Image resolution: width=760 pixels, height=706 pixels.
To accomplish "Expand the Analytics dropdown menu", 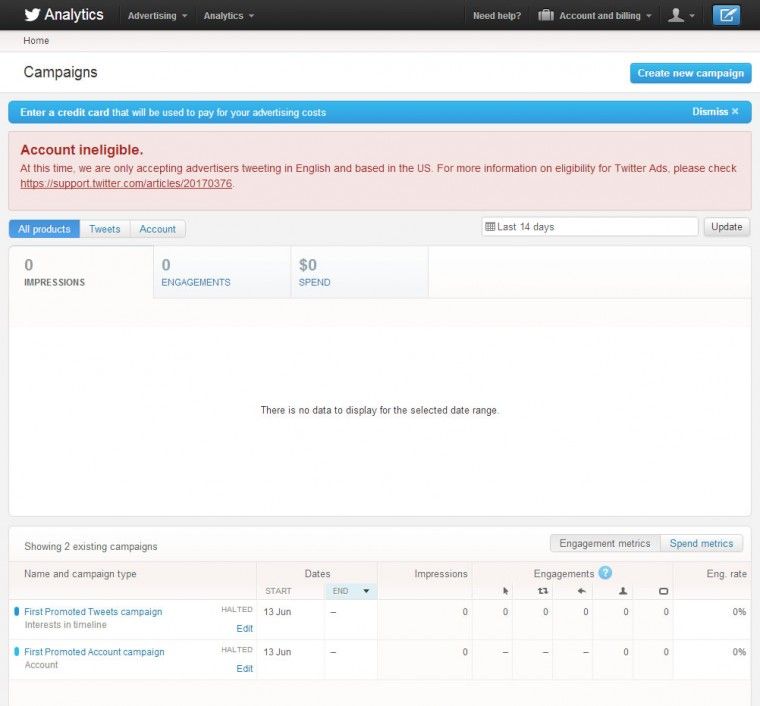I will click(x=229, y=16).
